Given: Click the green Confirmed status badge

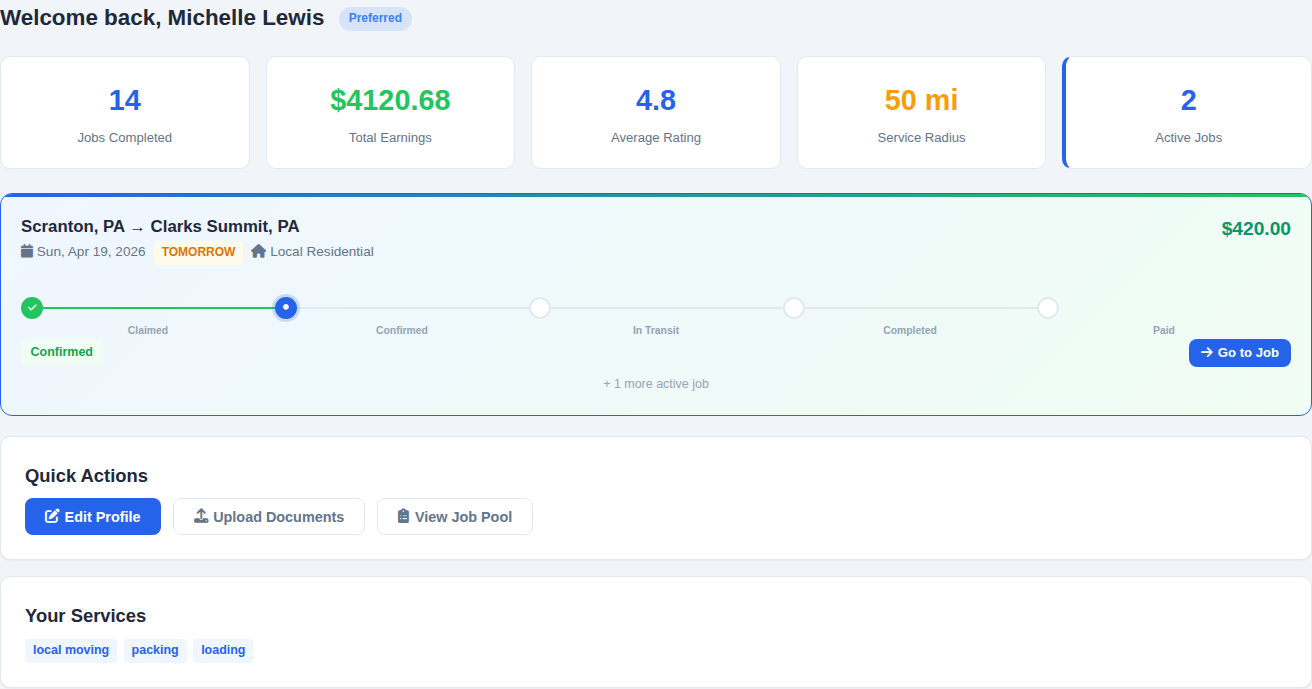Looking at the screenshot, I should 61,352.
